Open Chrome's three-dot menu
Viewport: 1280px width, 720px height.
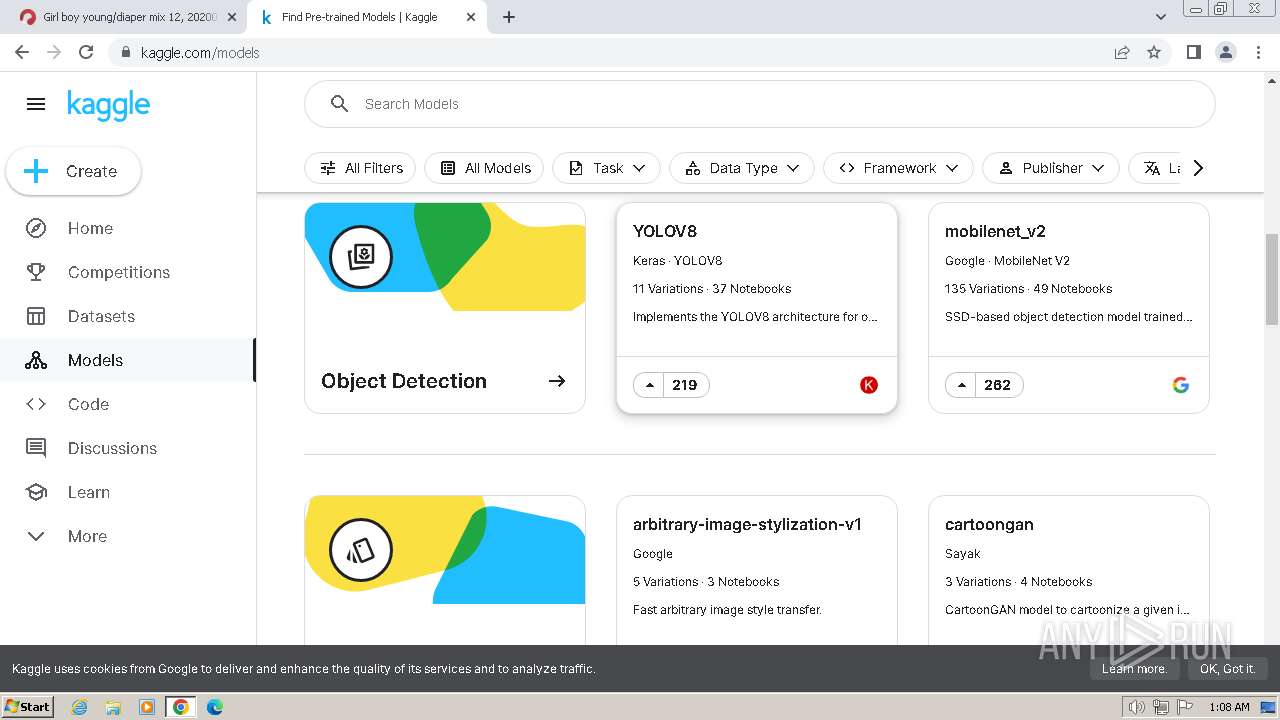1257,52
